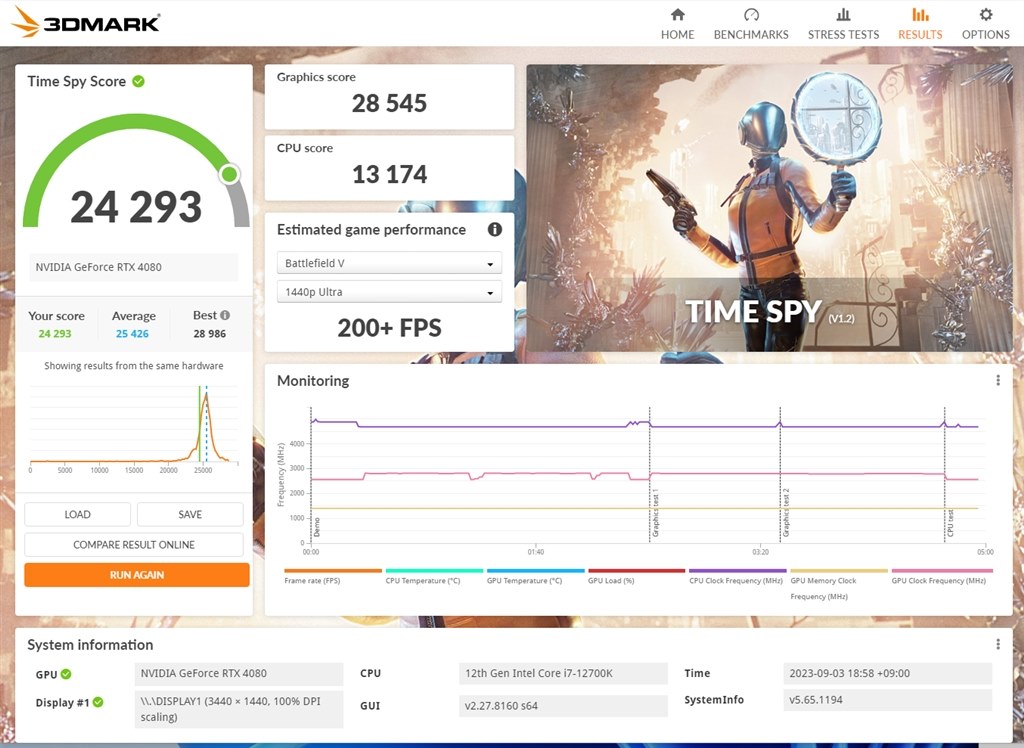Select the STRESS TESTS menu label

843,35
